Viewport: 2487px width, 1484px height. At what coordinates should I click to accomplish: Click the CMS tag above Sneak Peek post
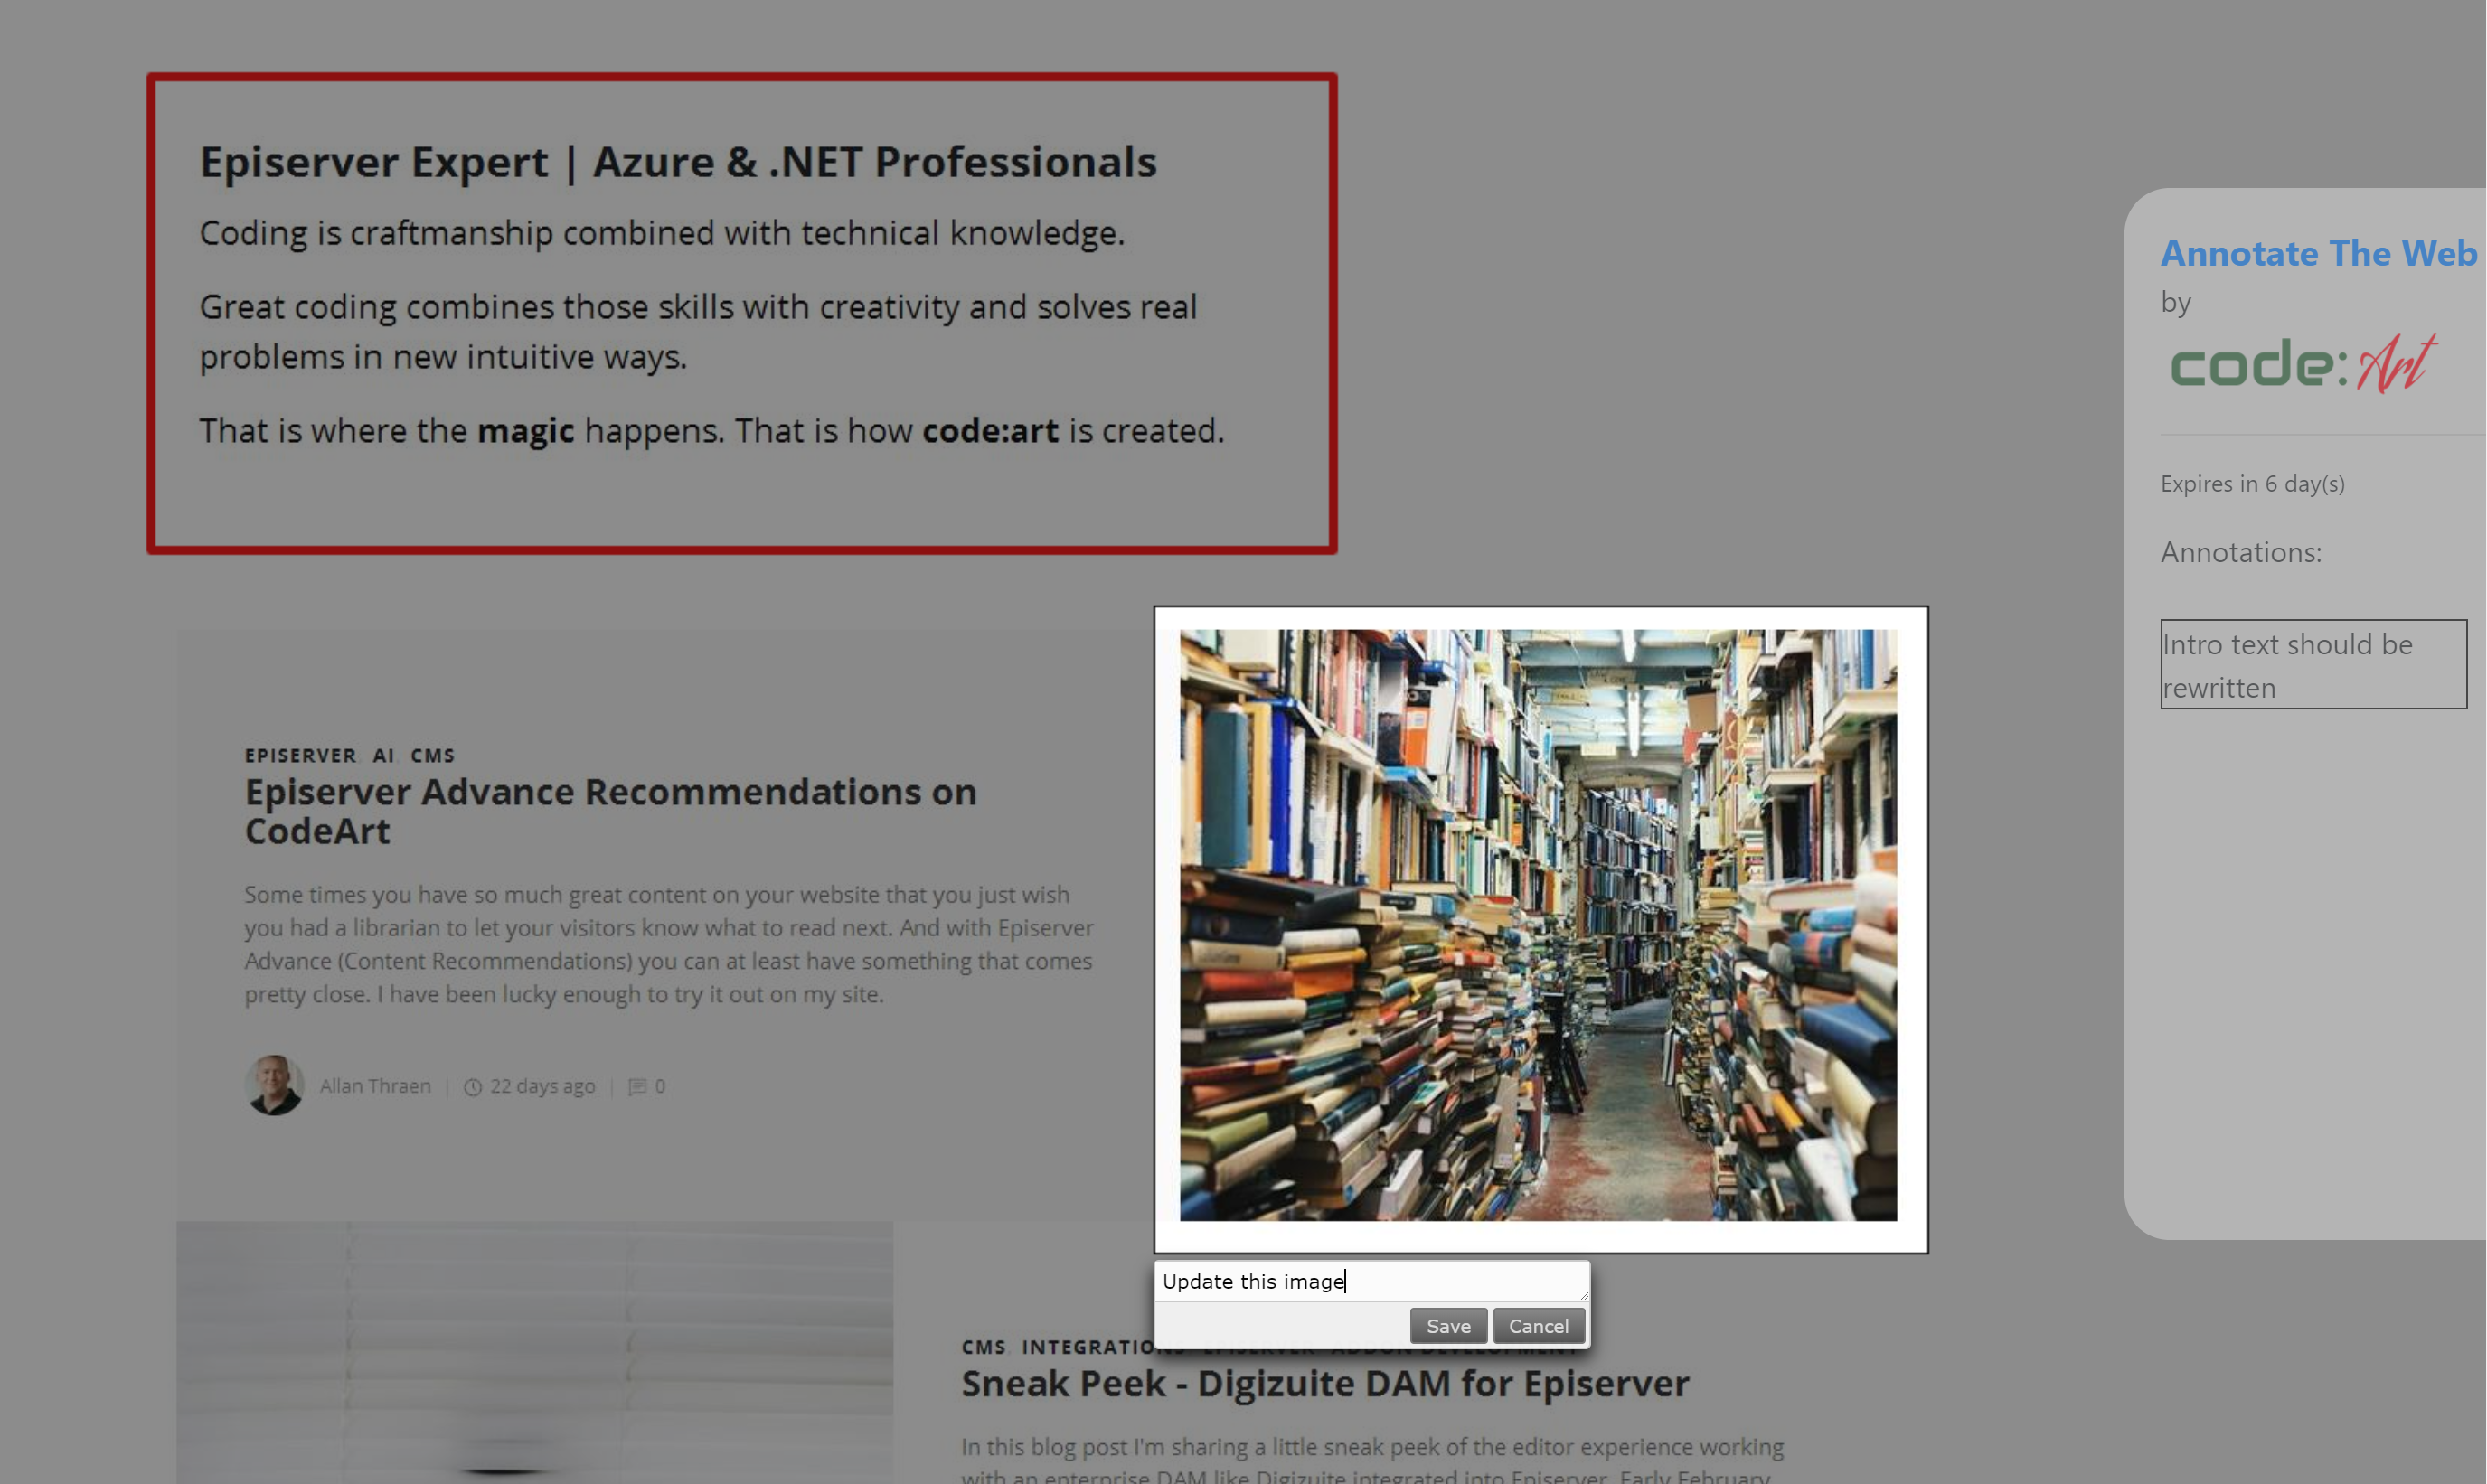click(983, 1347)
